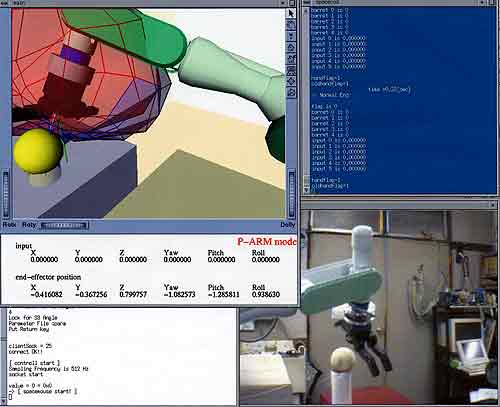
Task: Focus the white control terminal text
Action: tap(120, 355)
